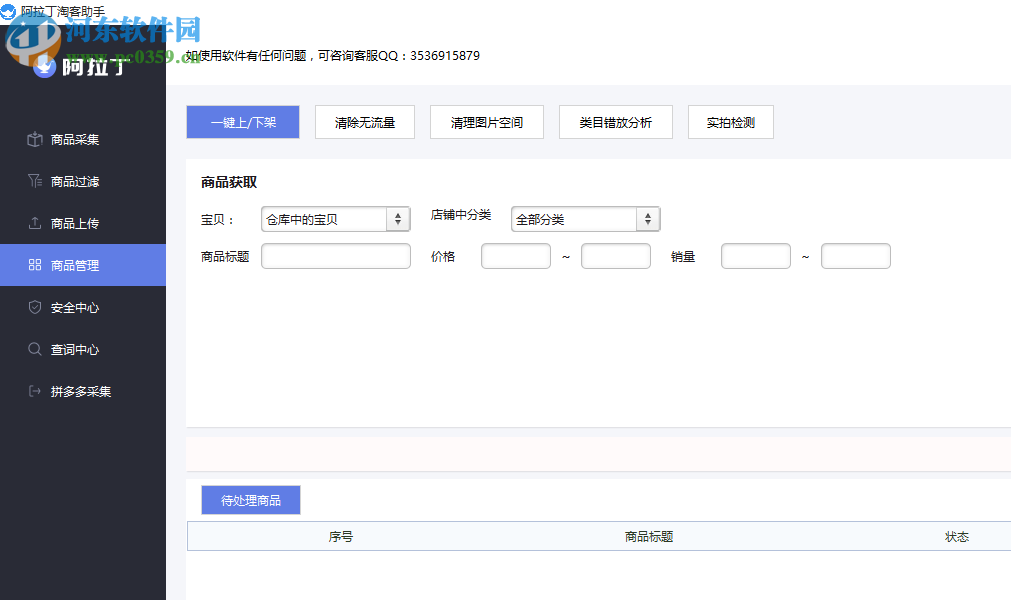Switch to the 一键上/下架 tab
This screenshot has height=600, width=1011.
pyautogui.click(x=242, y=121)
